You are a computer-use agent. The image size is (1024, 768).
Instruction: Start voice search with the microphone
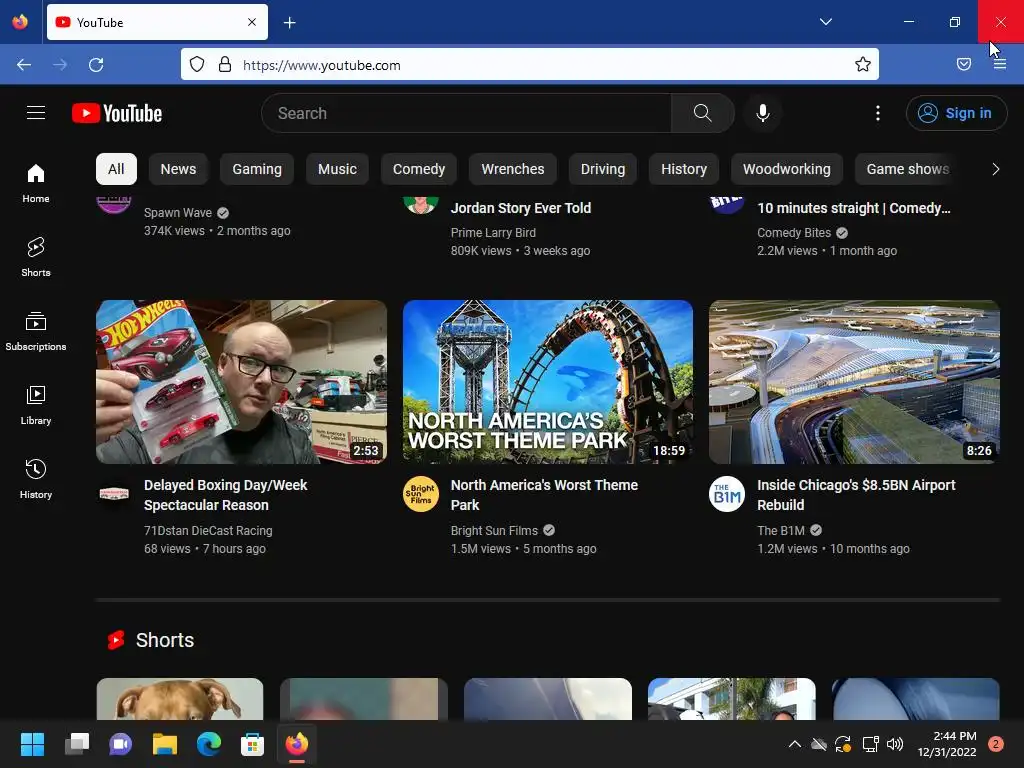coord(762,113)
